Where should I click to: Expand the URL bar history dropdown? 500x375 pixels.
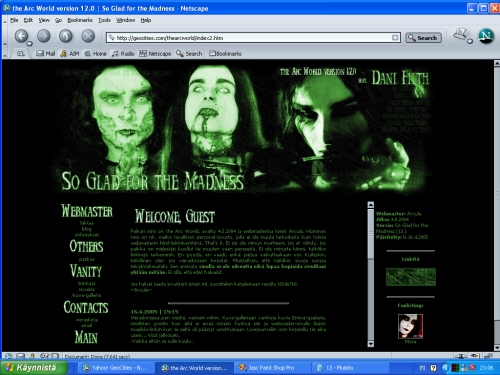coord(395,38)
